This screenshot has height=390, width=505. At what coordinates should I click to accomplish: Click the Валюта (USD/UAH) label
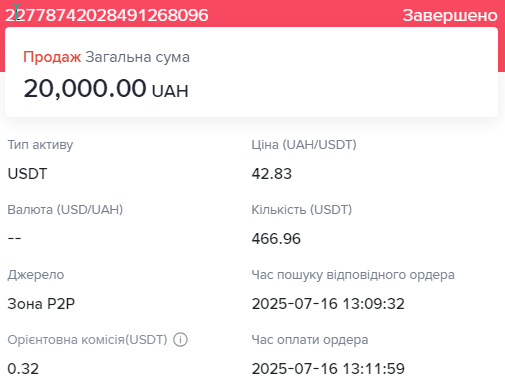click(x=65, y=210)
